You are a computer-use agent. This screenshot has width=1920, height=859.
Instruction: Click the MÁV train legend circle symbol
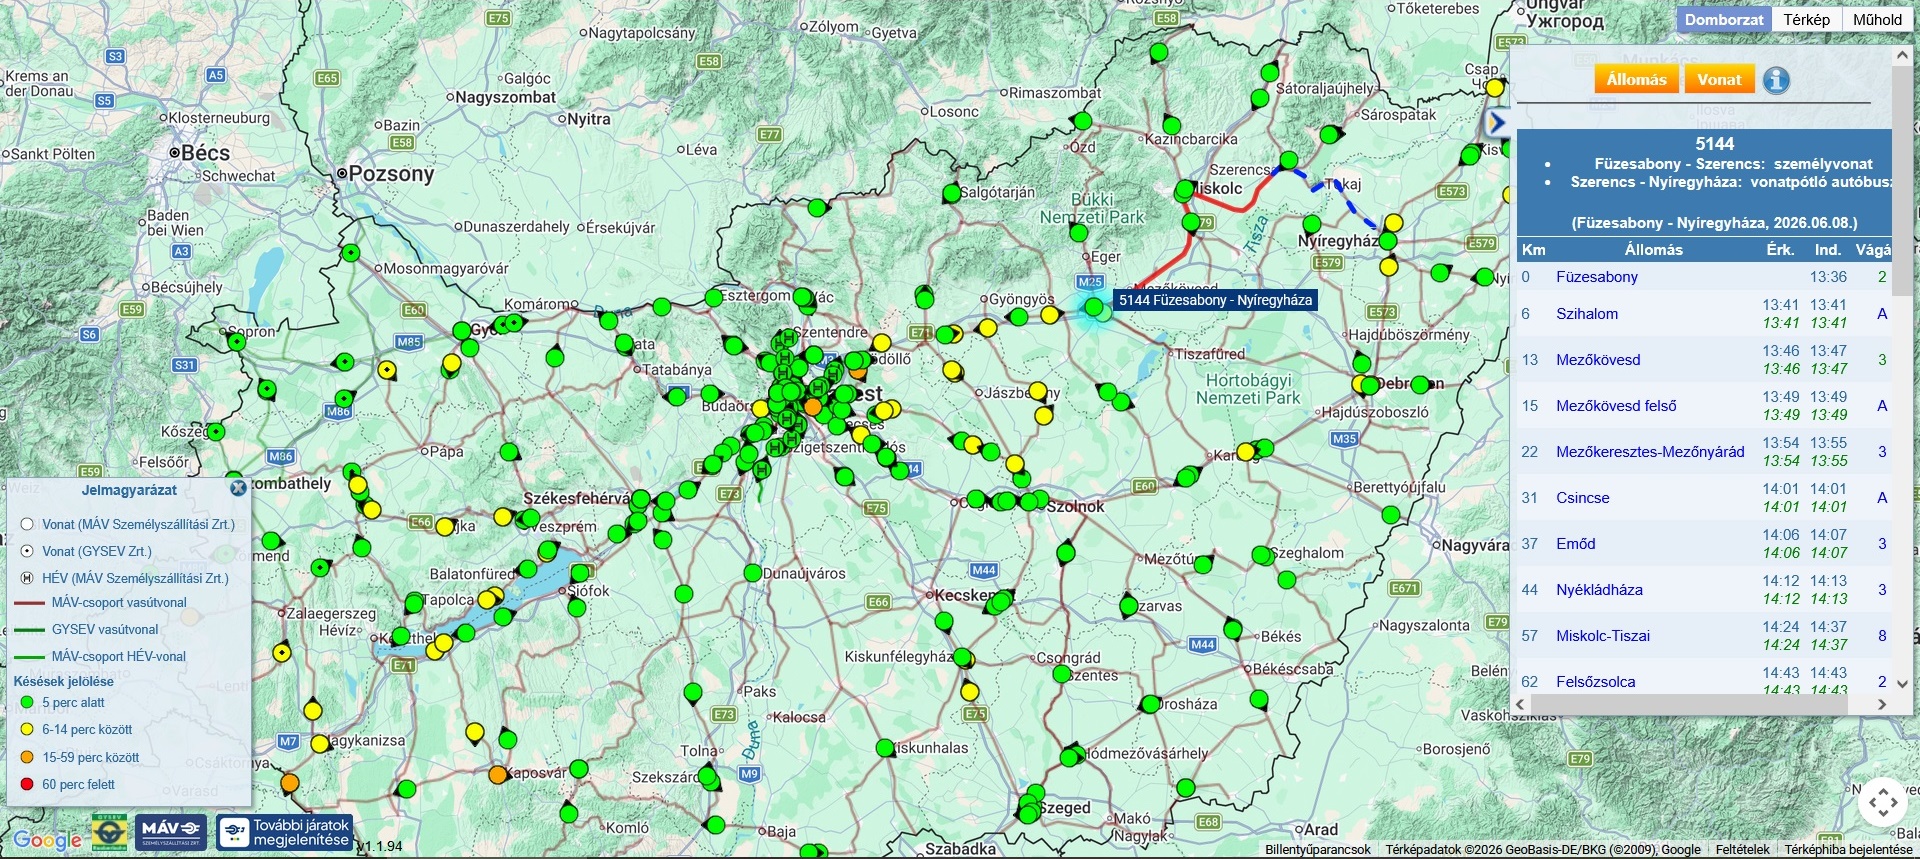coord(27,524)
